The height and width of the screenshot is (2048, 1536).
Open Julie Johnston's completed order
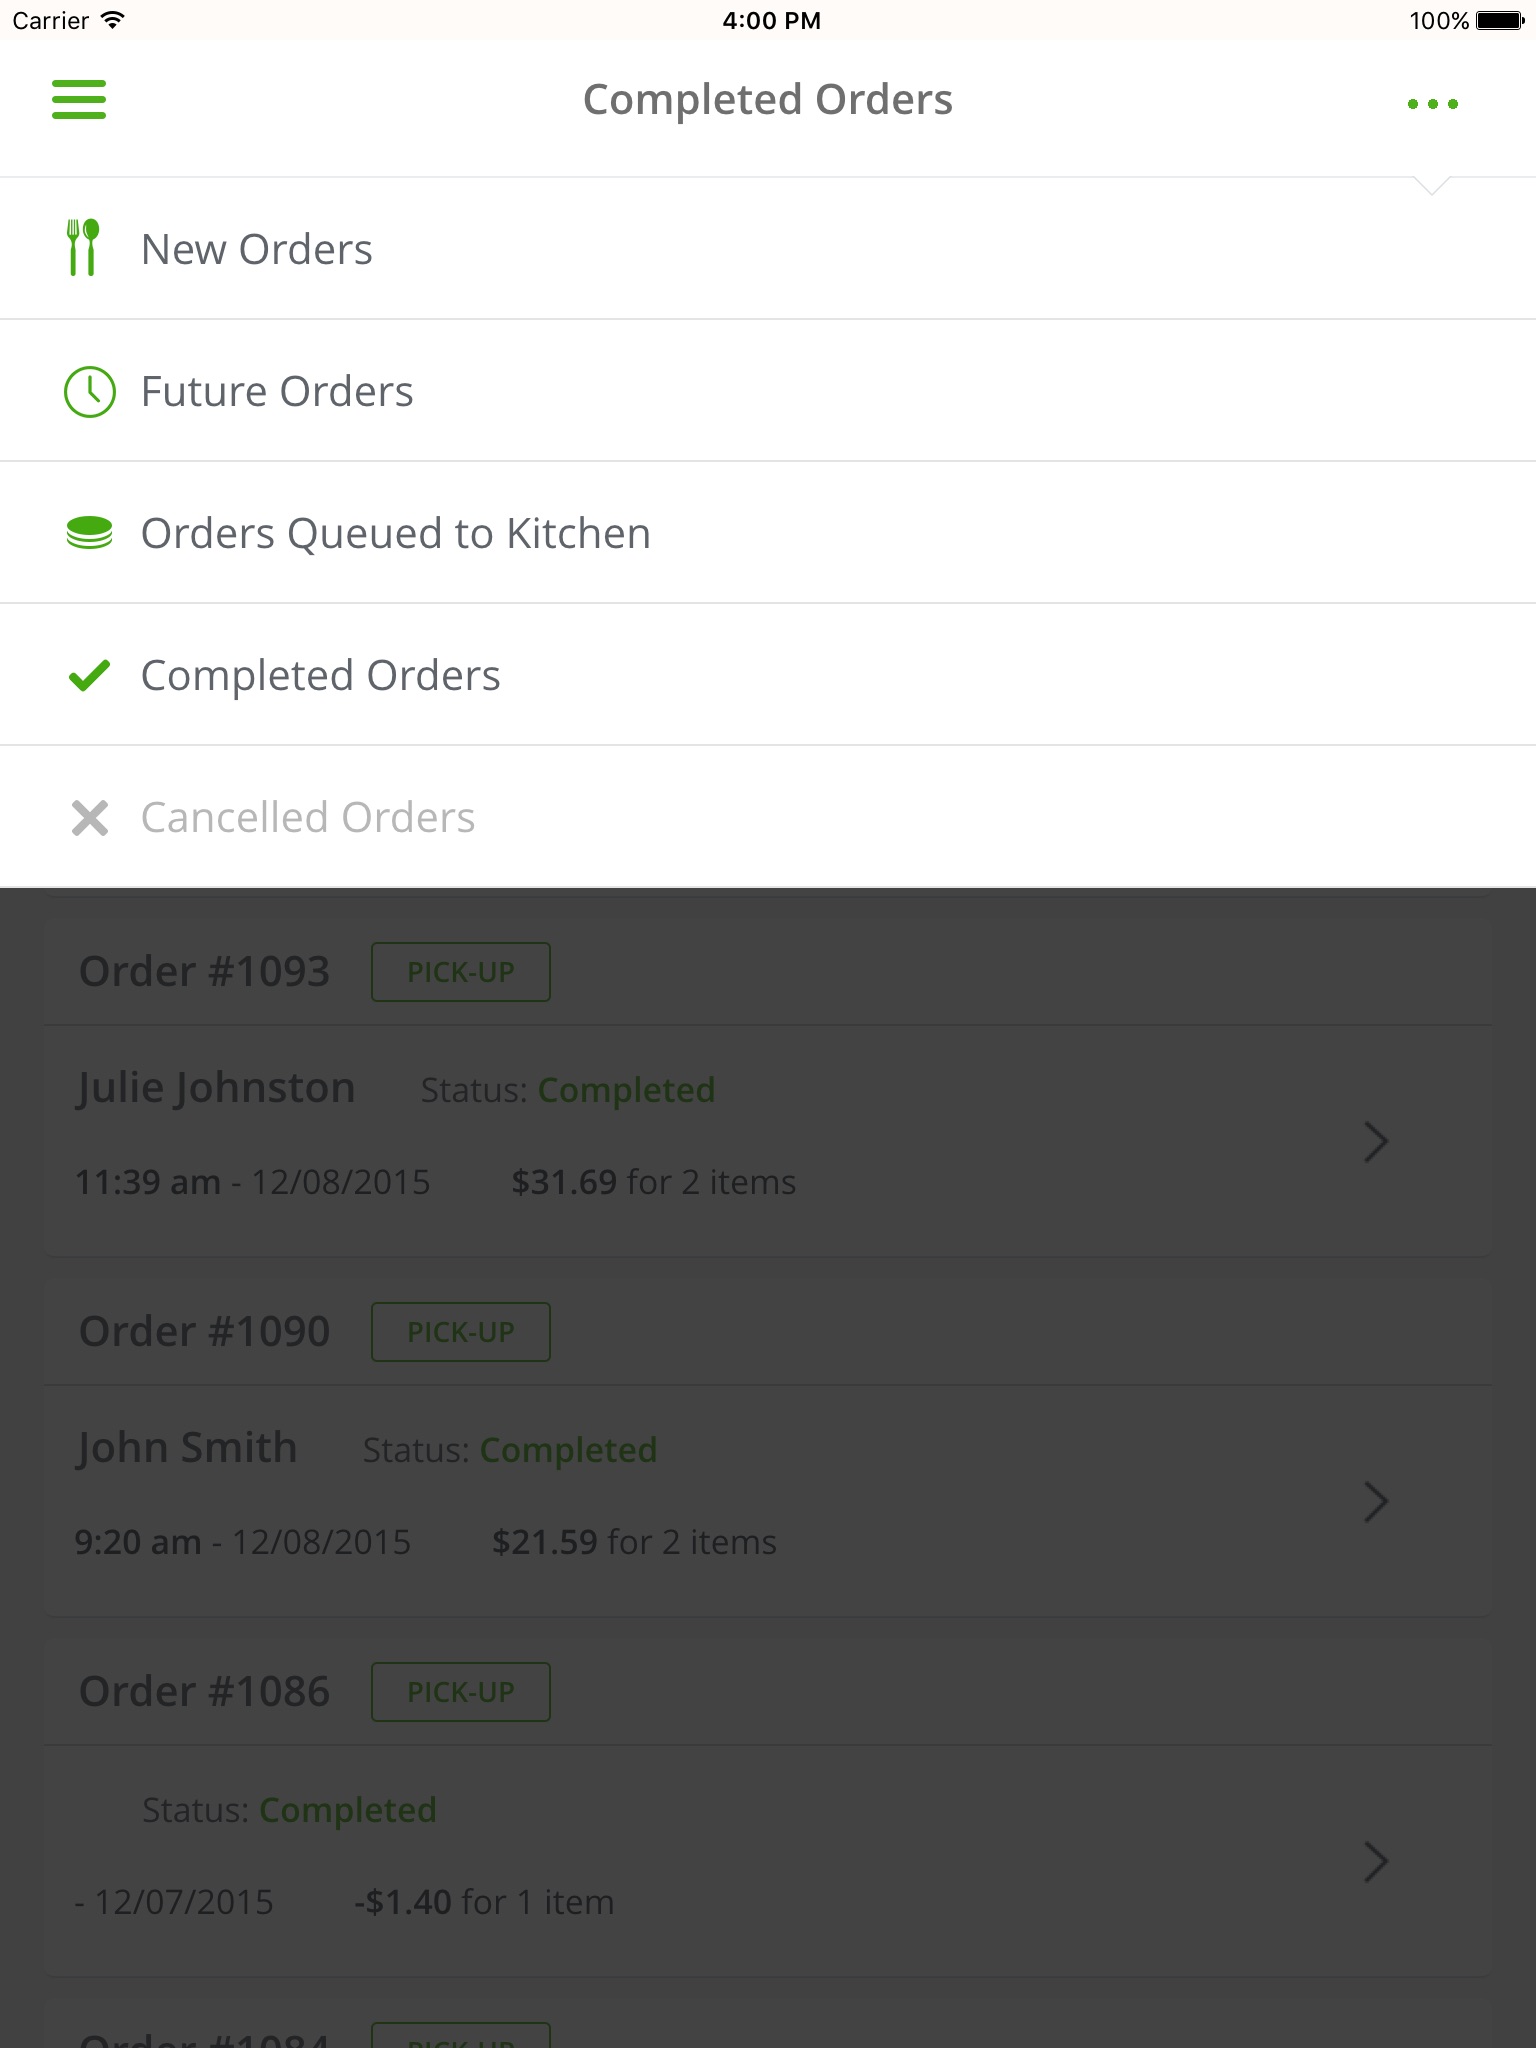click(216, 1088)
